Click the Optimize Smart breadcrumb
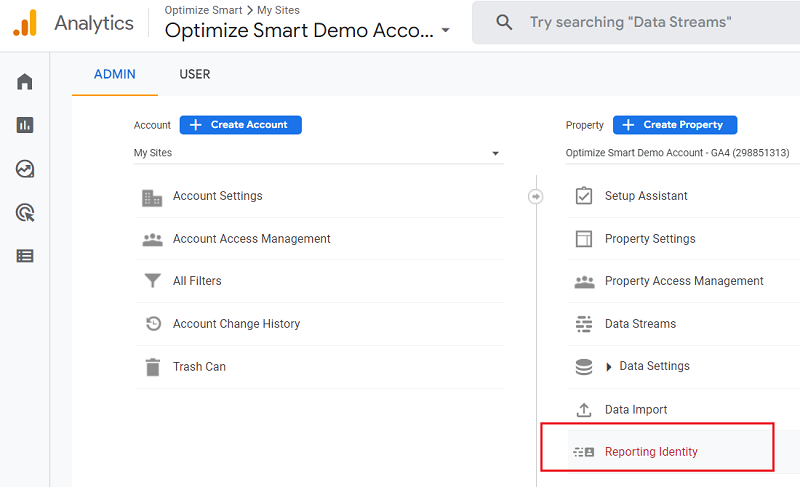This screenshot has width=800, height=487. tap(203, 10)
